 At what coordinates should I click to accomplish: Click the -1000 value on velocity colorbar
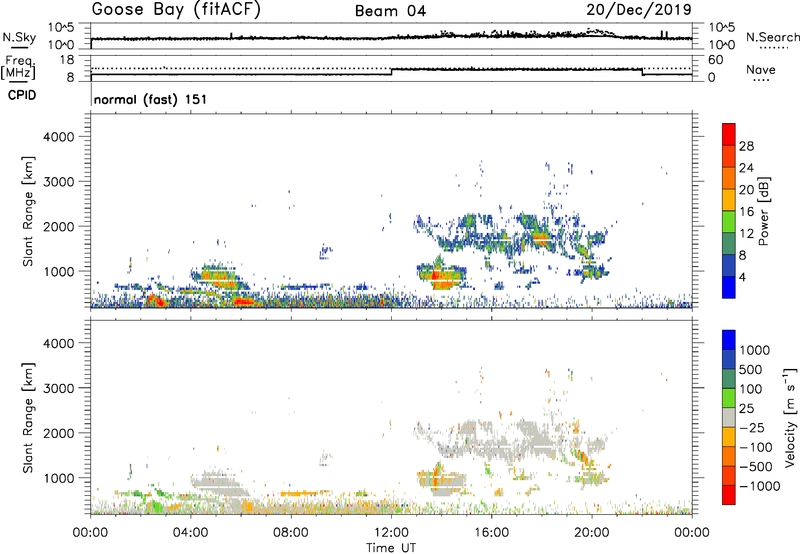click(x=759, y=486)
